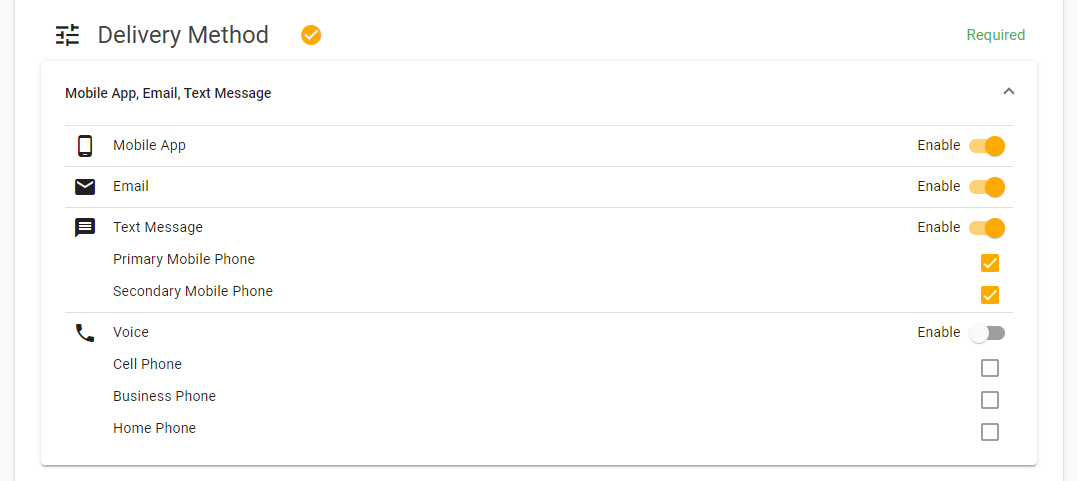
Task: Click the Voice telephone handset icon
Action: pos(85,333)
